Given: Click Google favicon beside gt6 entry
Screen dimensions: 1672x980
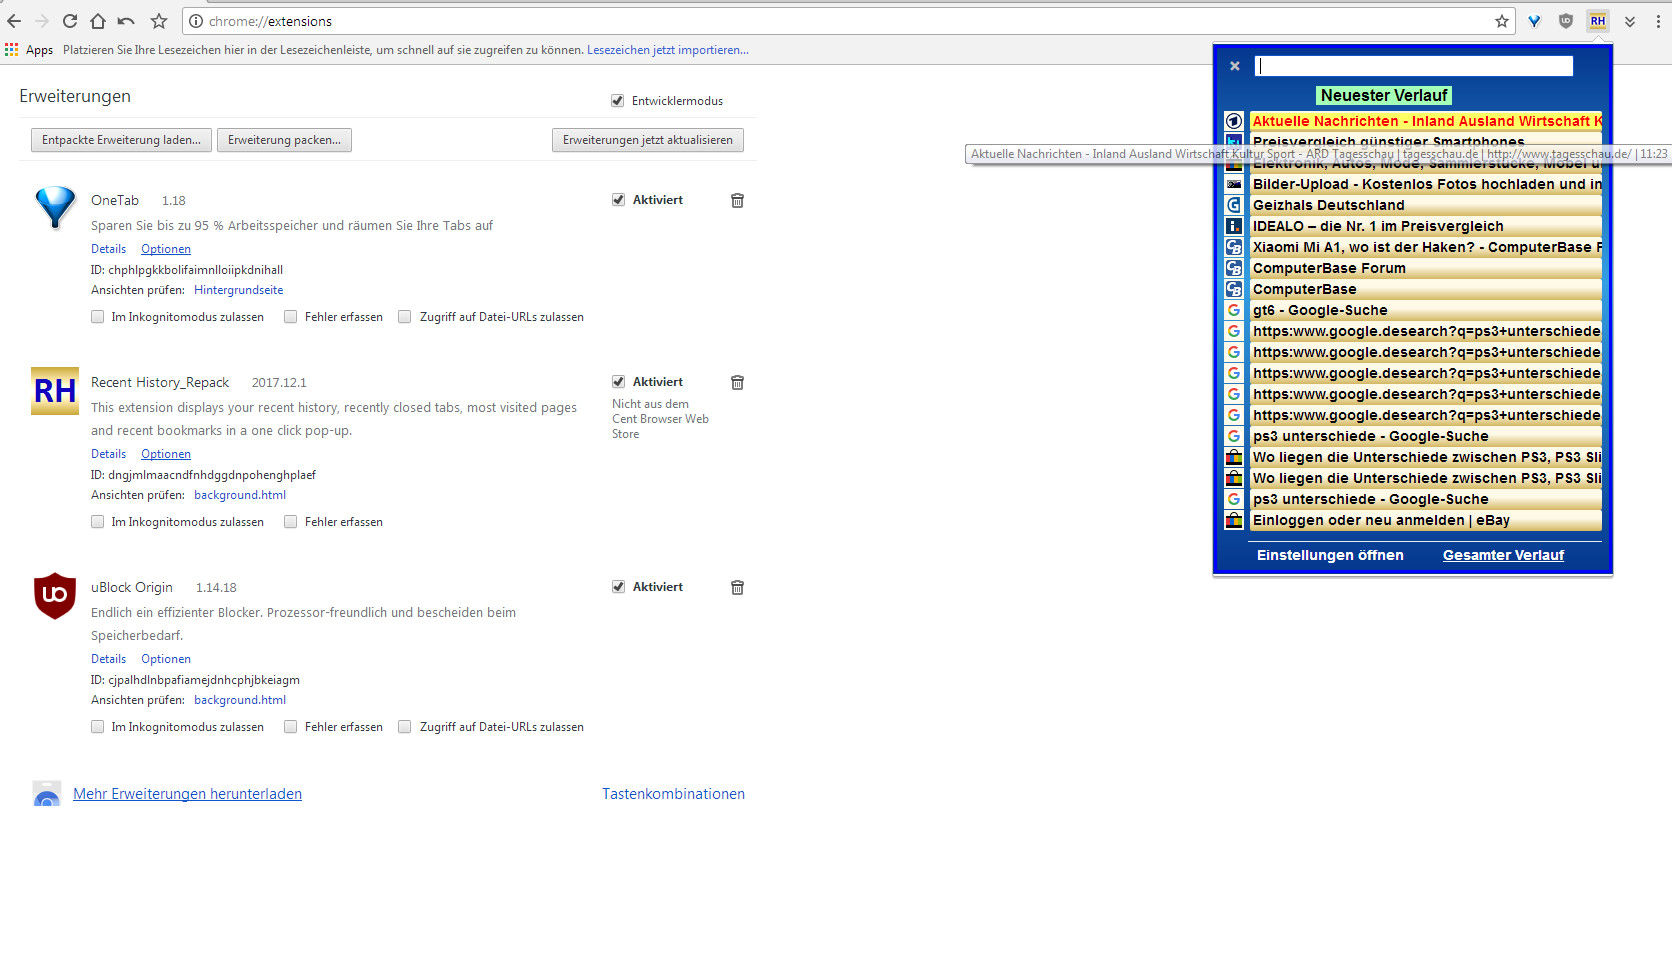Looking at the screenshot, I should point(1234,310).
